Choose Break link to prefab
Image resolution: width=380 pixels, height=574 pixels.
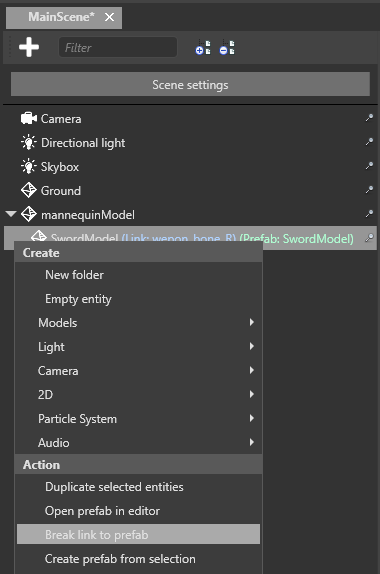pos(138,534)
